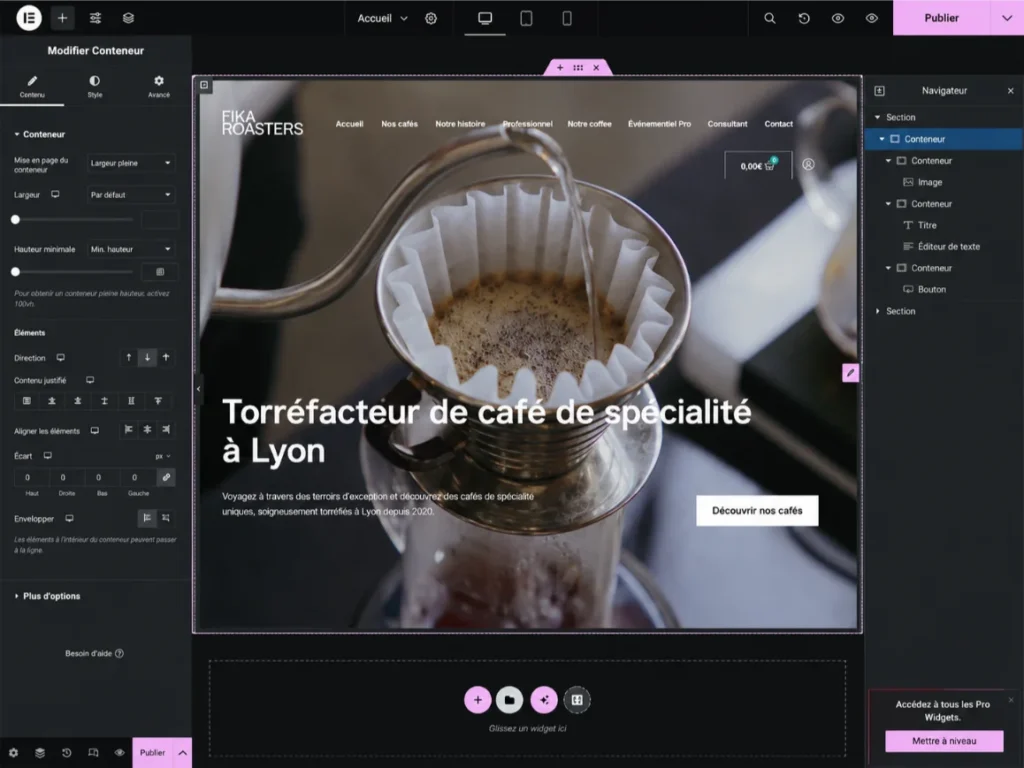
Task: Open Par défaut width dropdown
Action: 131,195
